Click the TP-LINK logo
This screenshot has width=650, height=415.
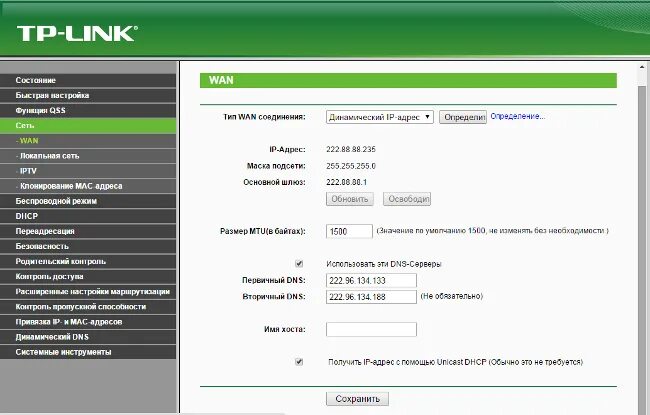[x=77, y=34]
